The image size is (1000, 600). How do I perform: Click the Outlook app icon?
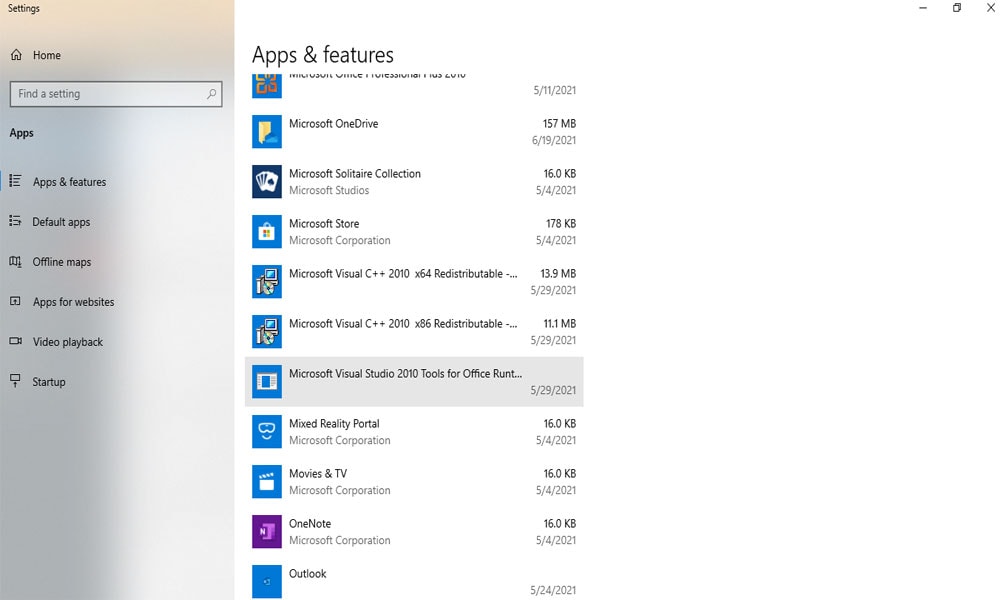point(267,582)
